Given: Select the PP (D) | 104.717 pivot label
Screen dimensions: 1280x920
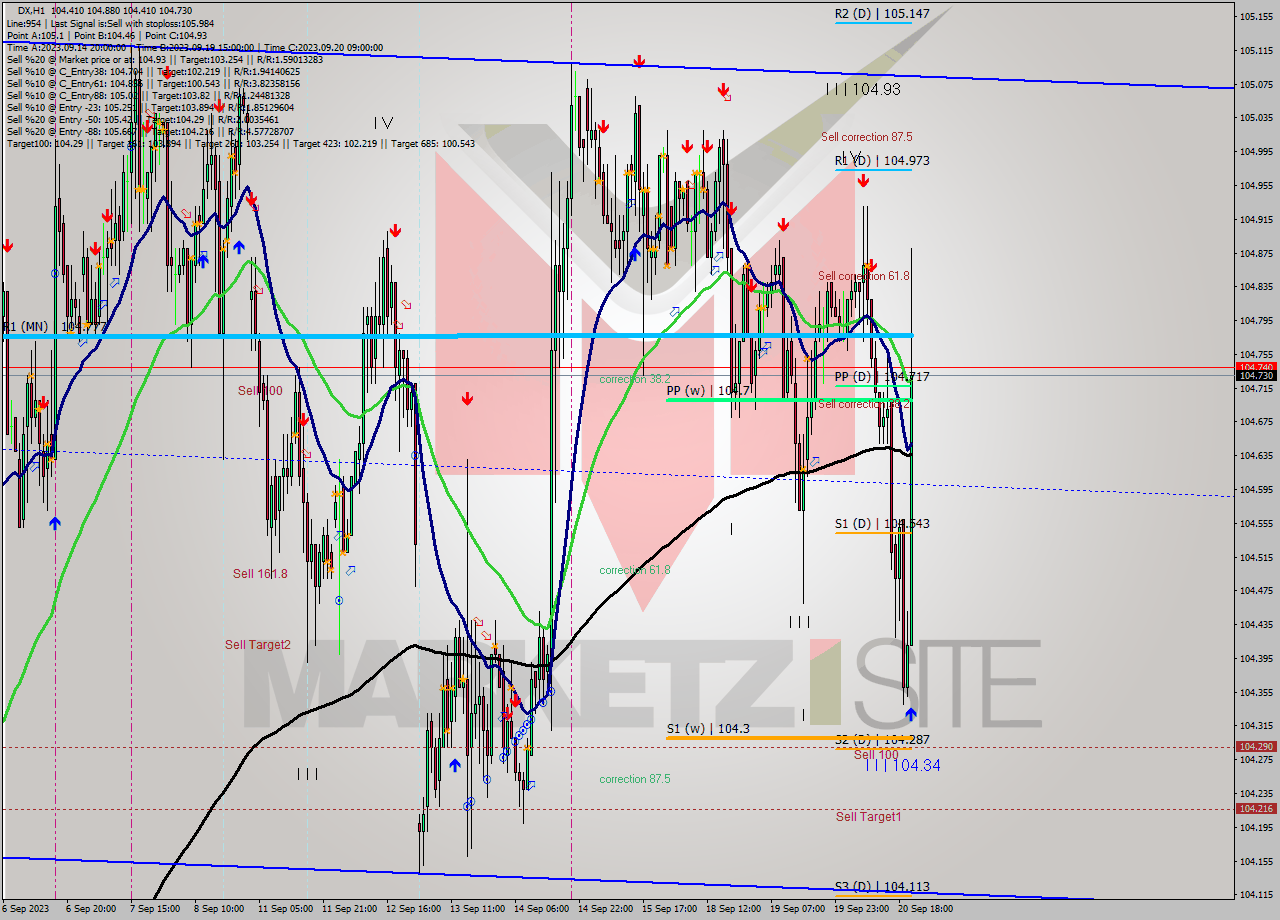Looking at the screenshot, I should point(882,377).
